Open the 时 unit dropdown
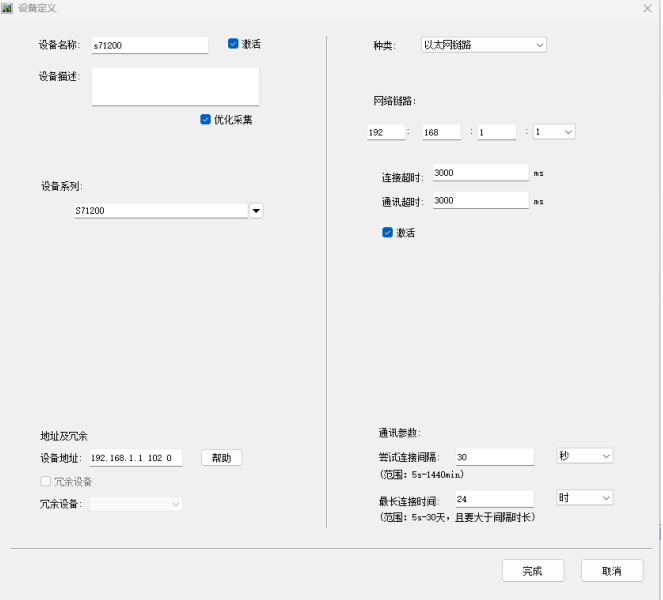Image resolution: width=663 pixels, height=600 pixels. pos(585,498)
